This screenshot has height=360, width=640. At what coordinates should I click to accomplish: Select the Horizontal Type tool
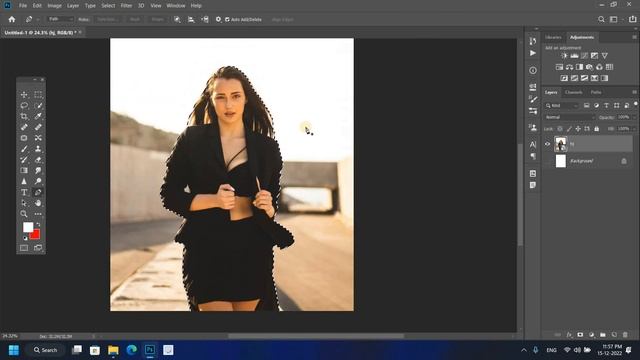(x=24, y=192)
